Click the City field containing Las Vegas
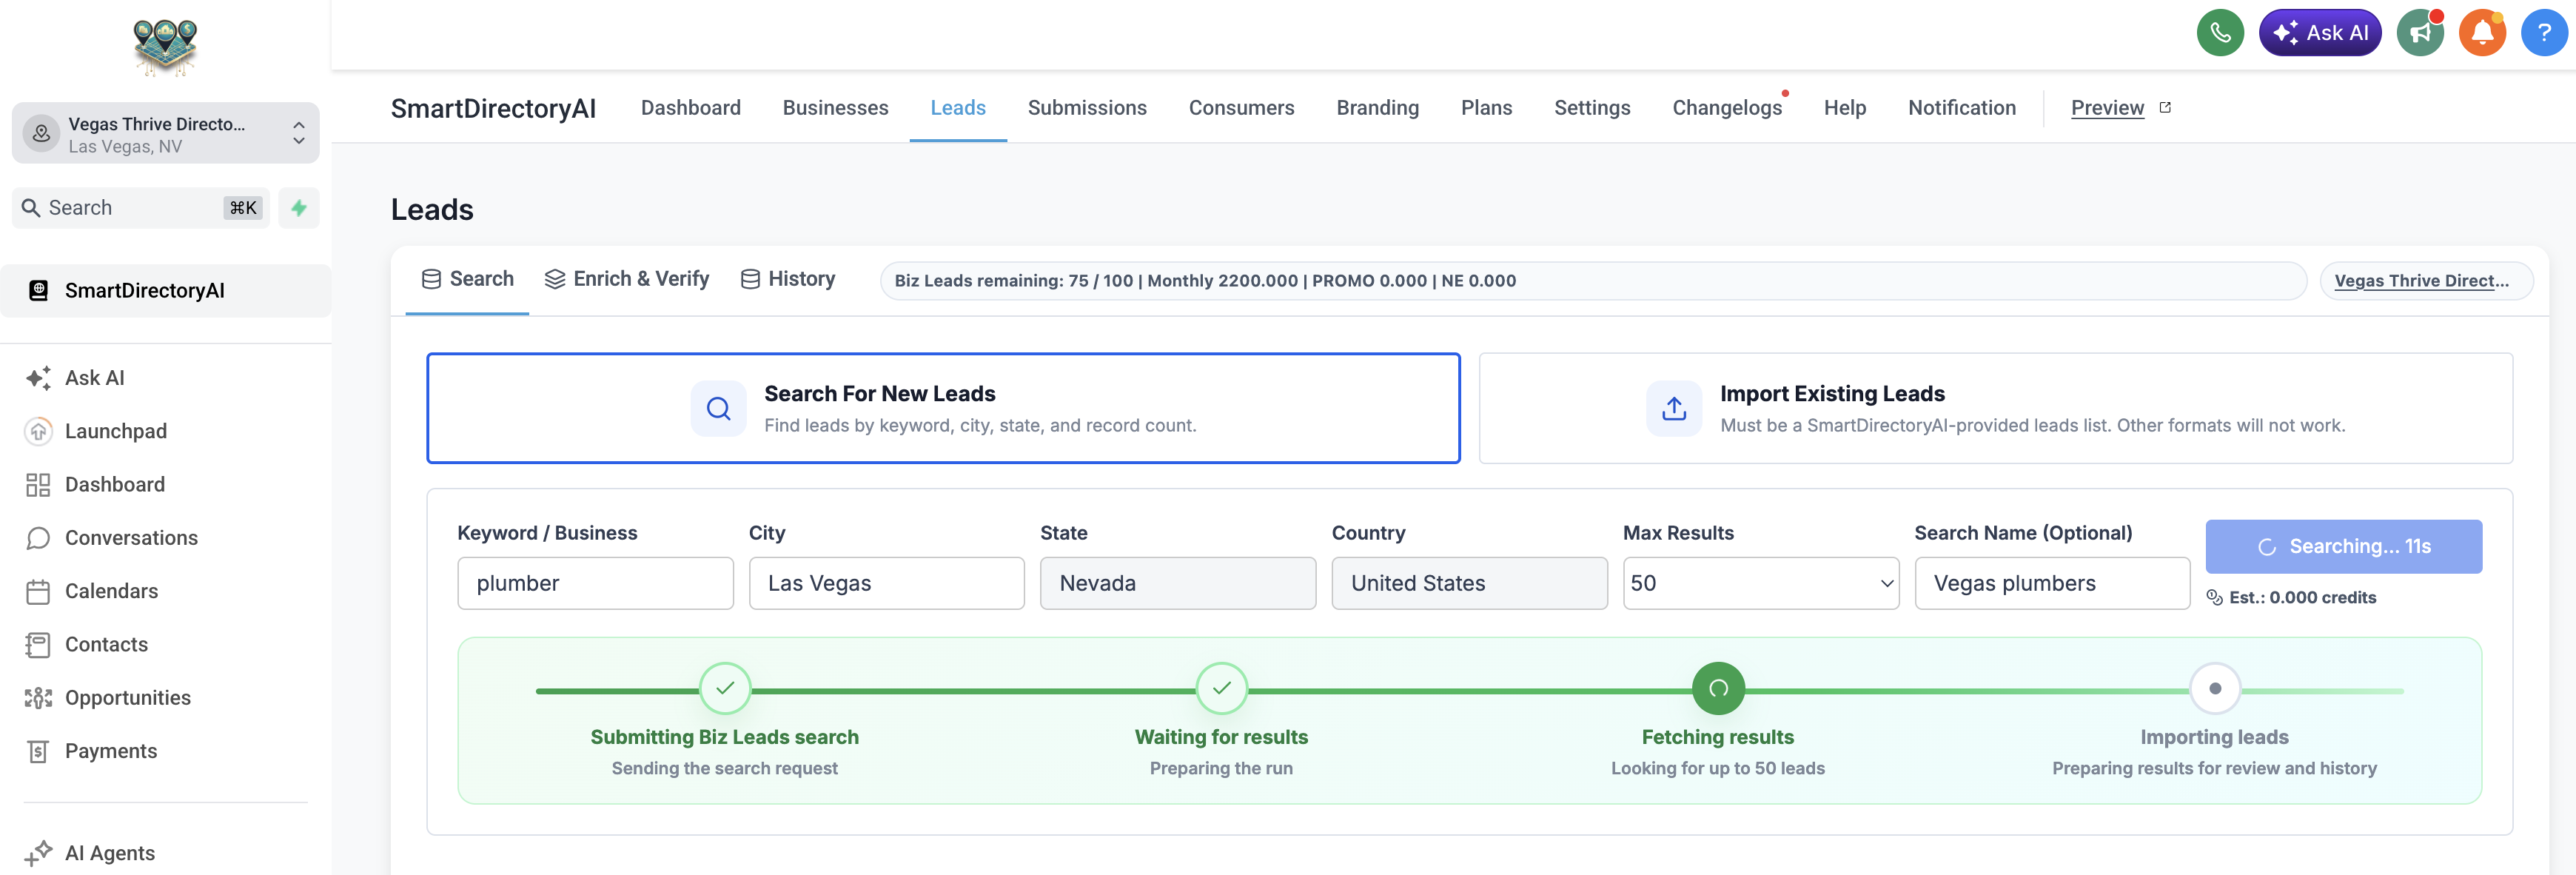2576x875 pixels. (x=886, y=583)
